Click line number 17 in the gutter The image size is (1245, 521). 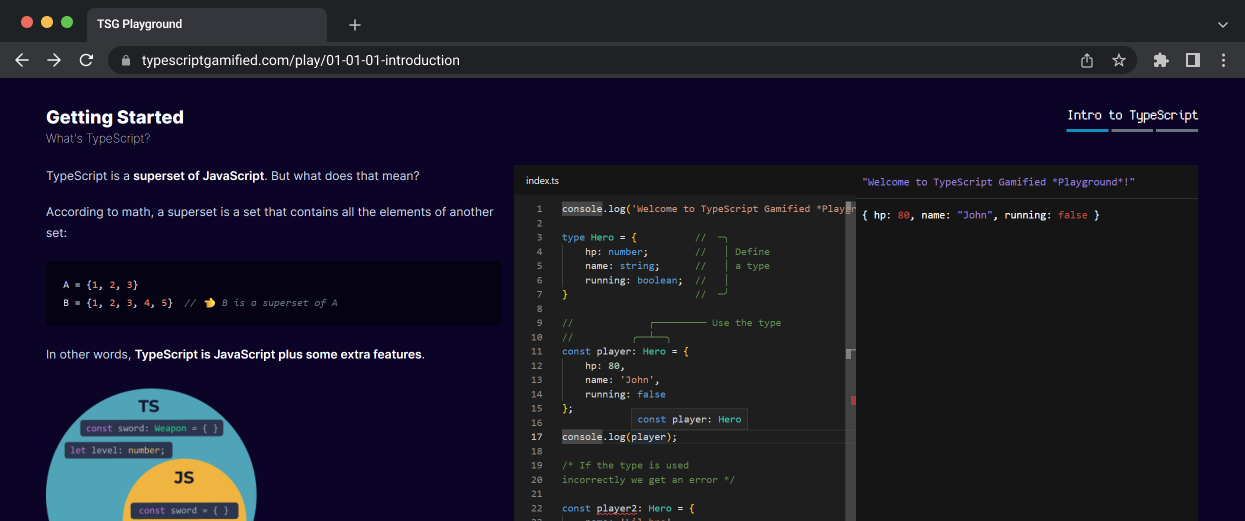(536, 437)
